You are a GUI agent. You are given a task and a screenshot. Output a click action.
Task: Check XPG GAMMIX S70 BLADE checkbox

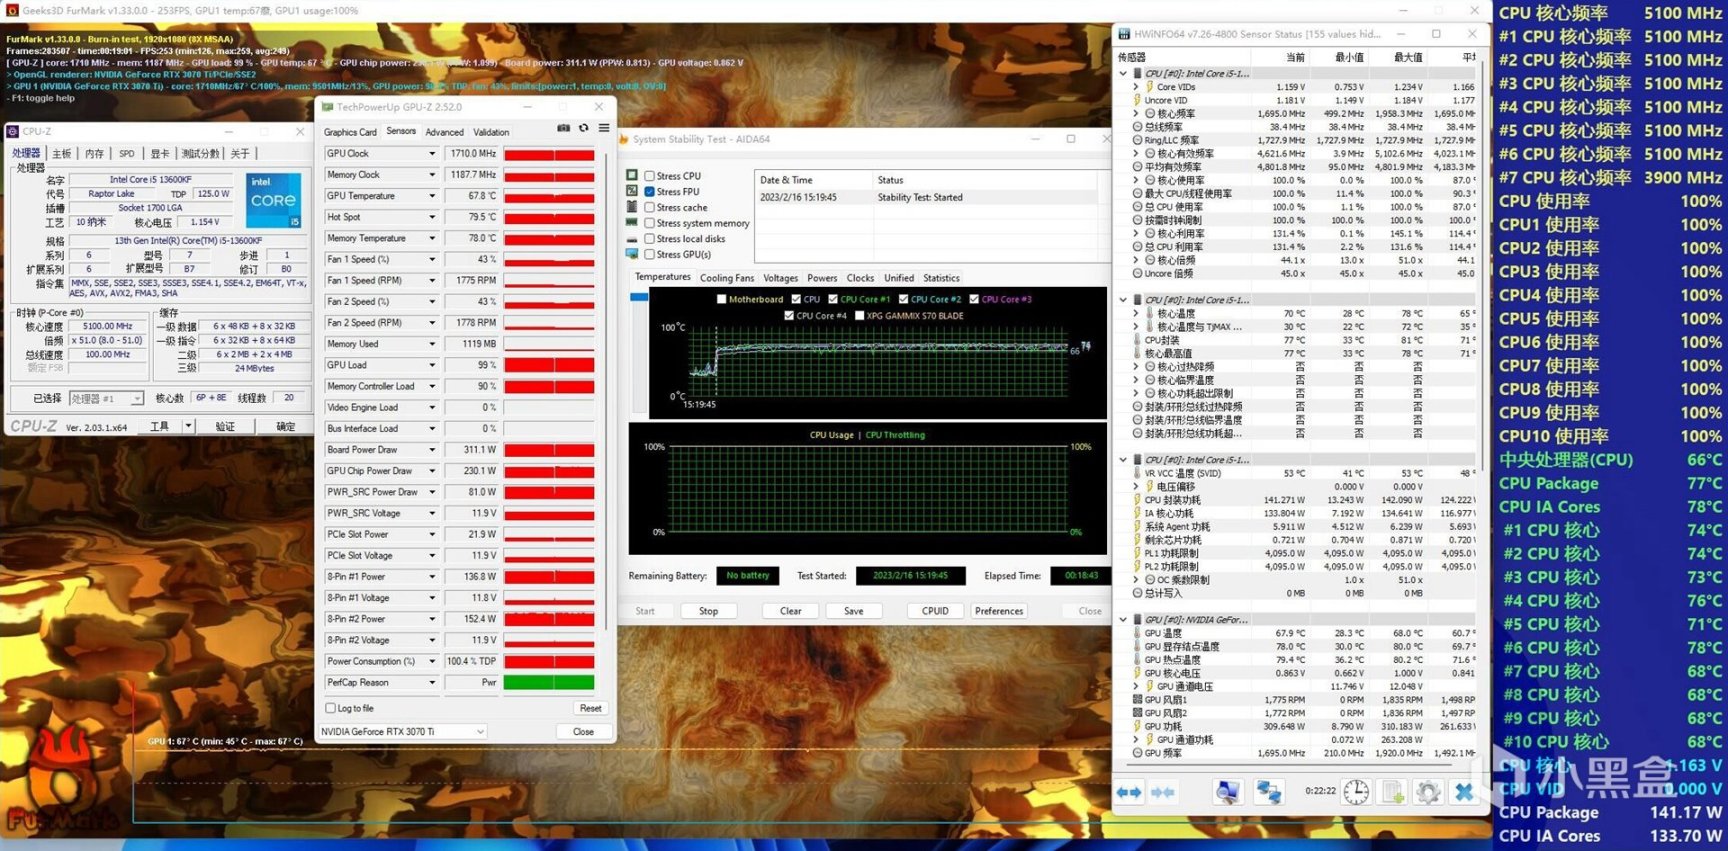coord(859,316)
